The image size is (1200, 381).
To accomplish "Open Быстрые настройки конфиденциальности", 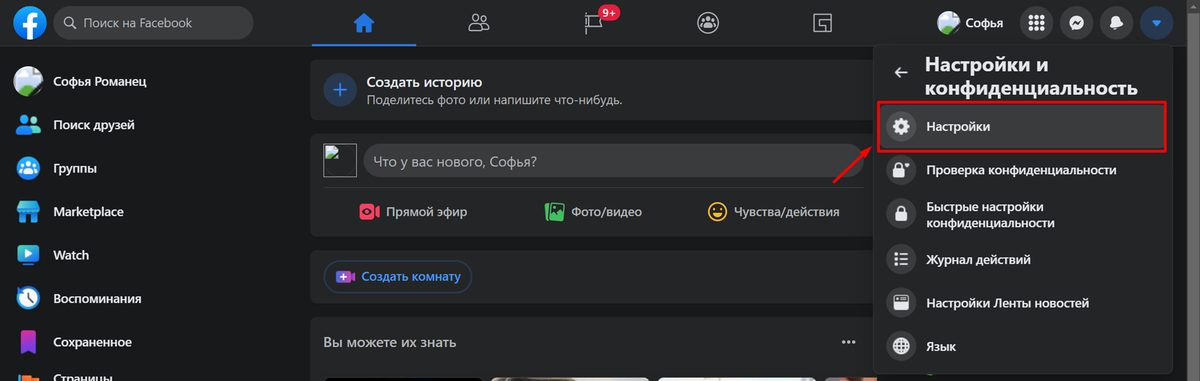I will click(1022, 214).
